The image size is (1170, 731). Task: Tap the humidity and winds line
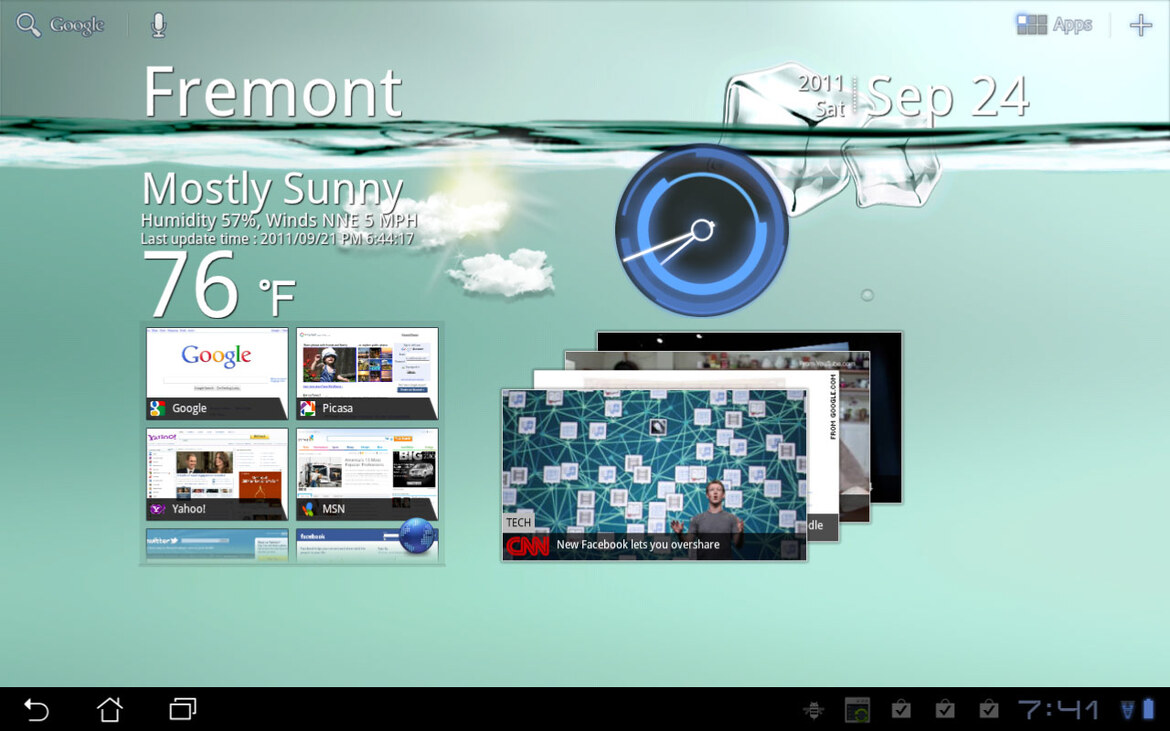click(279, 221)
